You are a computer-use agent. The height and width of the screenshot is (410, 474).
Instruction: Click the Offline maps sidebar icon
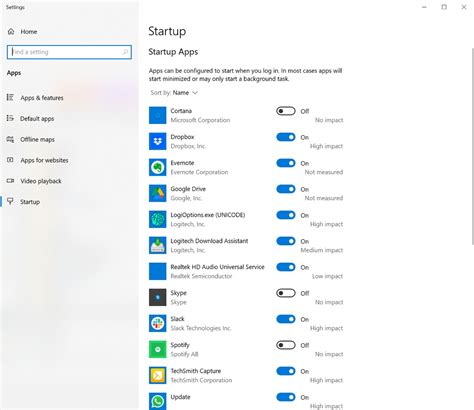(10, 139)
